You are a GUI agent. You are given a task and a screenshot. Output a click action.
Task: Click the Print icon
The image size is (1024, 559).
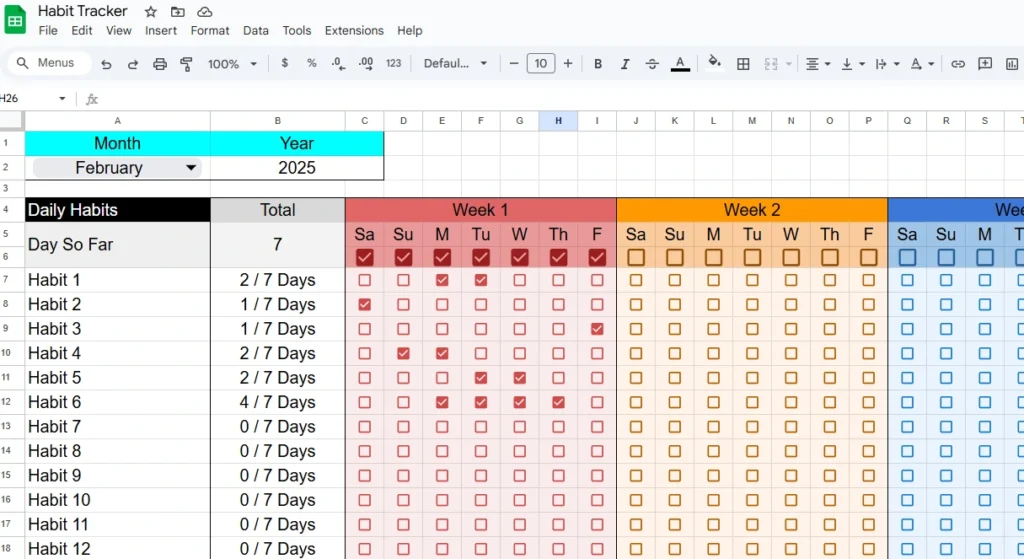pos(160,64)
